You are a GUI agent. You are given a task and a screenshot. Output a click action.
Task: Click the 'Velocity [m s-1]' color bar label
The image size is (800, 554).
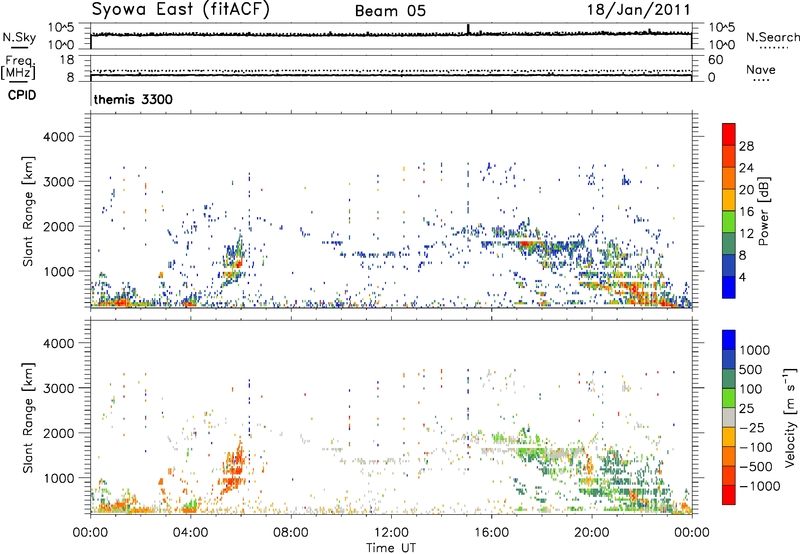790,417
